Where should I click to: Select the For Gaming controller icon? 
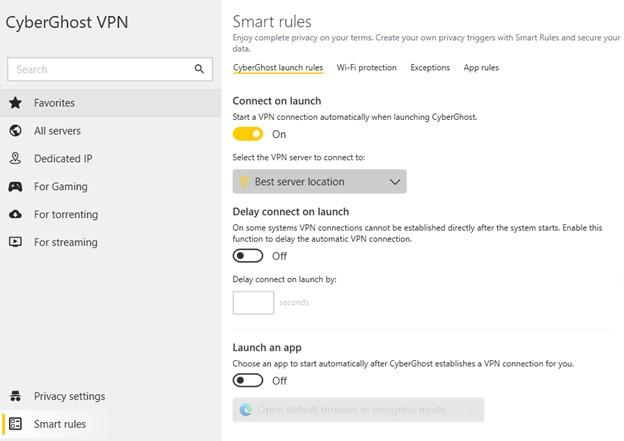pyautogui.click(x=15, y=187)
